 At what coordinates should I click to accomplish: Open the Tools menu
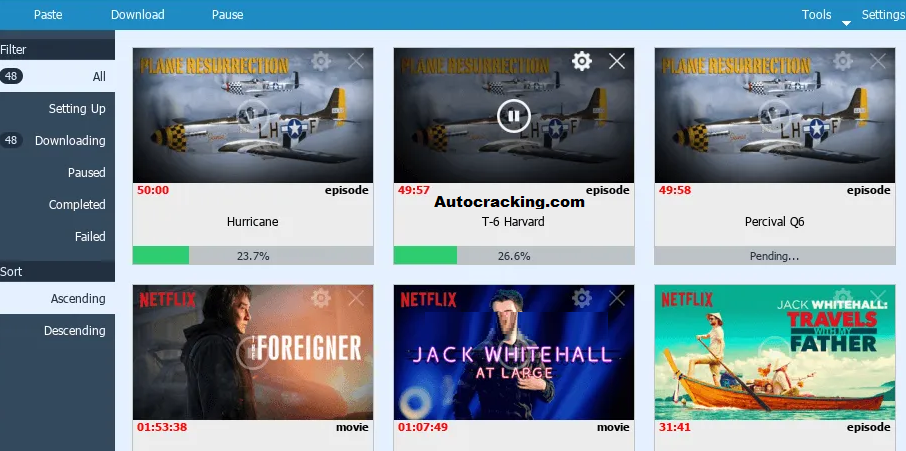point(816,14)
